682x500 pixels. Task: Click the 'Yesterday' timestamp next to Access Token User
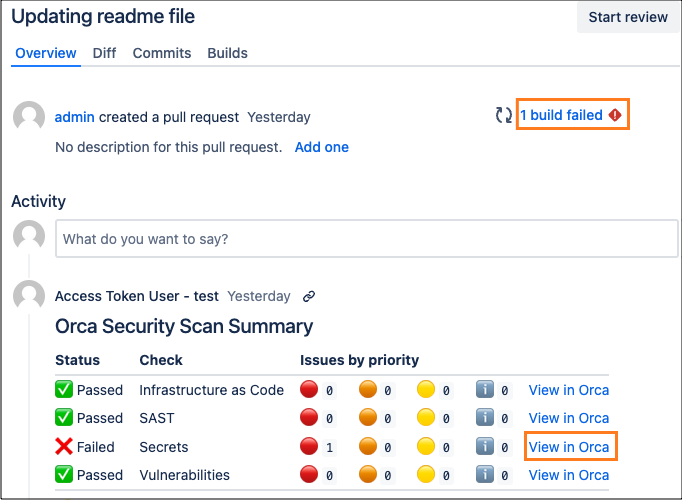(259, 296)
